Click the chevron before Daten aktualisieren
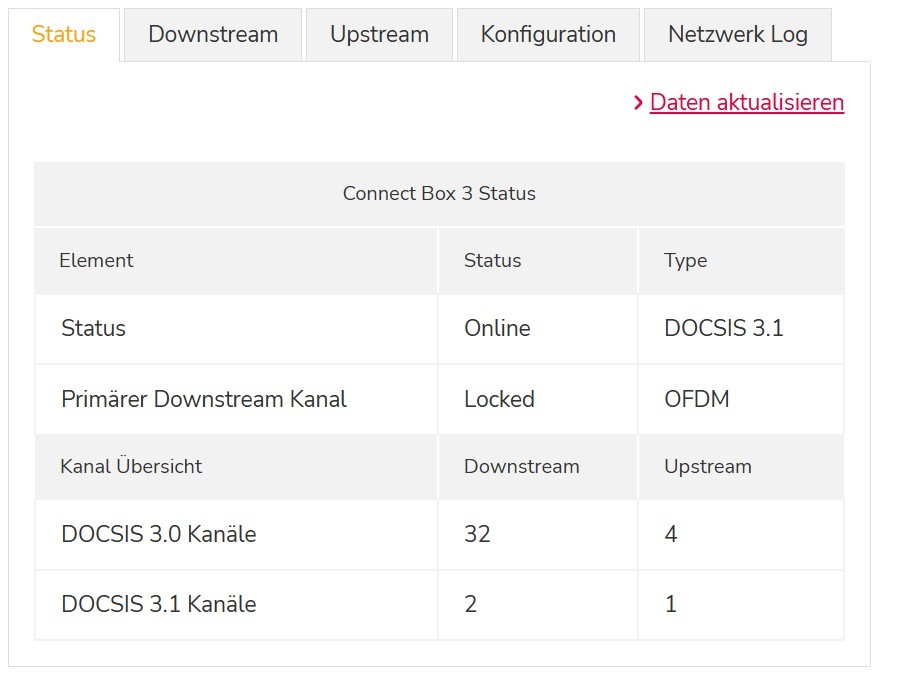Screen dimensions: 905x687 (638, 102)
